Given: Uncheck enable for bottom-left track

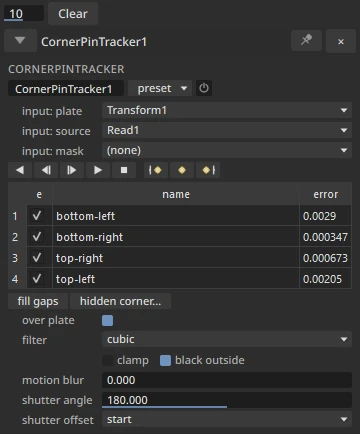Looking at the screenshot, I should 37,216.
